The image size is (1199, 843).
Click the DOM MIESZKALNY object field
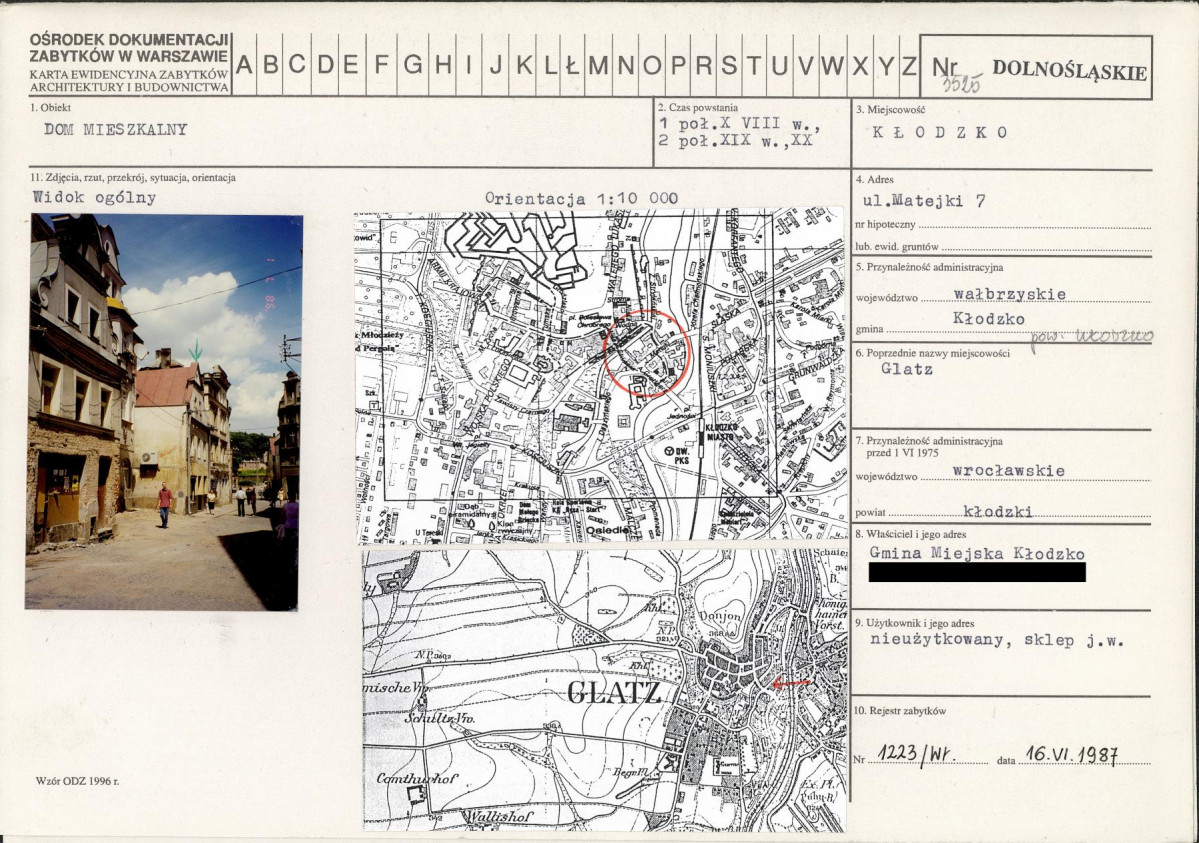pyautogui.click(x=115, y=129)
